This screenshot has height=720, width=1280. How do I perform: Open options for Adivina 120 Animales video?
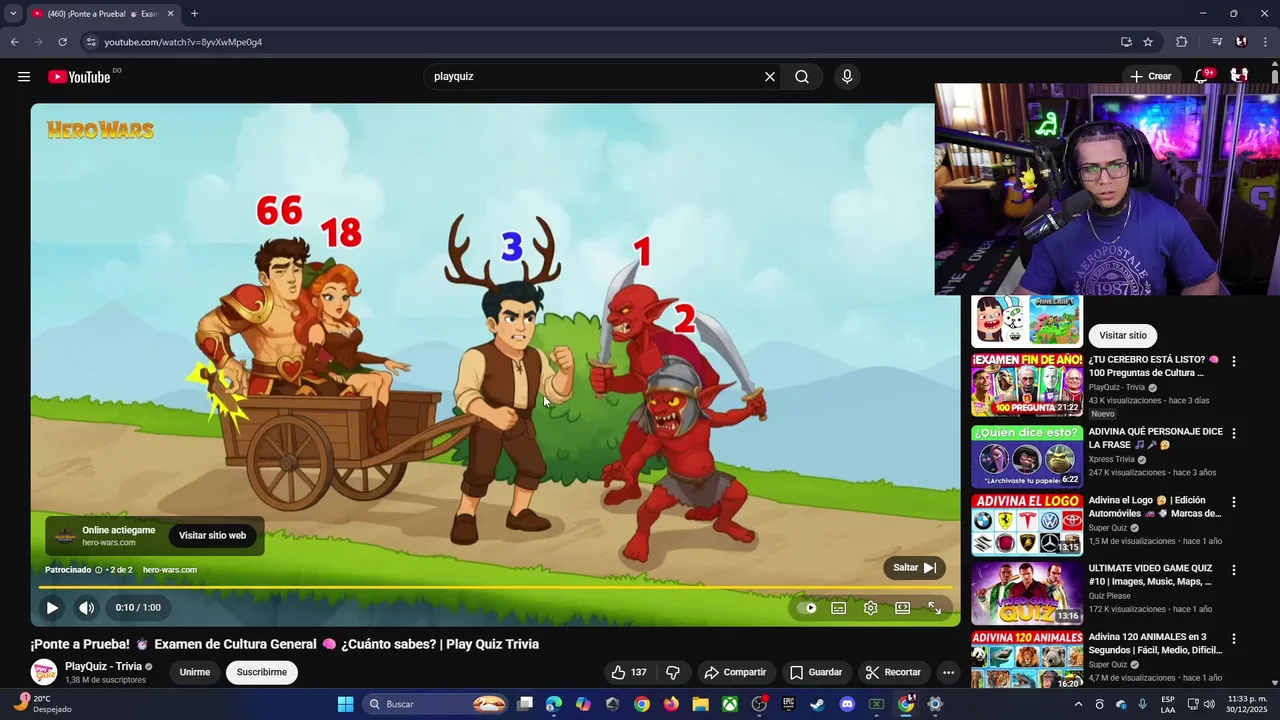(x=1234, y=639)
